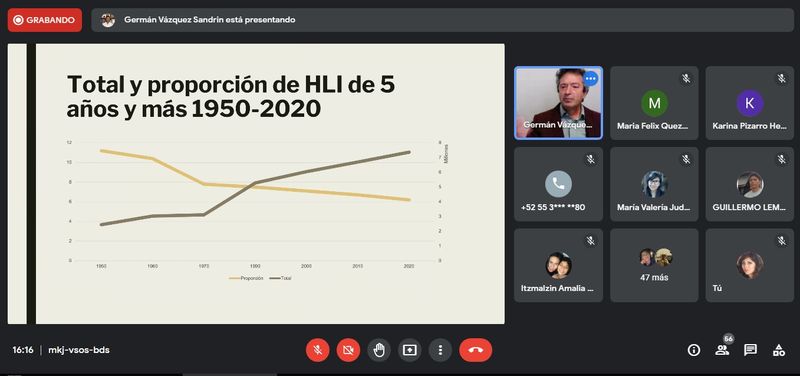Viewport: 800px width, 376px height.
Task: Click the Proporción legend color line
Action: tap(234, 279)
